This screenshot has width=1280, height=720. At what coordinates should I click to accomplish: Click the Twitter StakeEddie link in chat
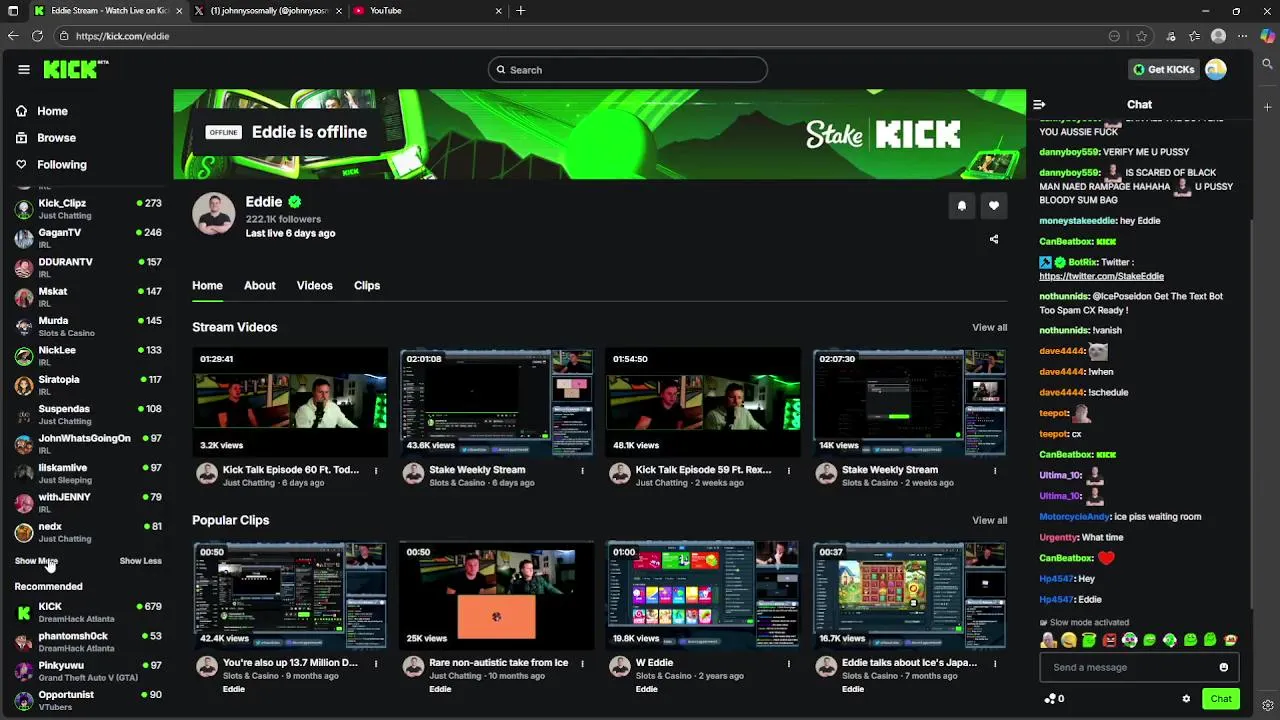pos(1101,276)
